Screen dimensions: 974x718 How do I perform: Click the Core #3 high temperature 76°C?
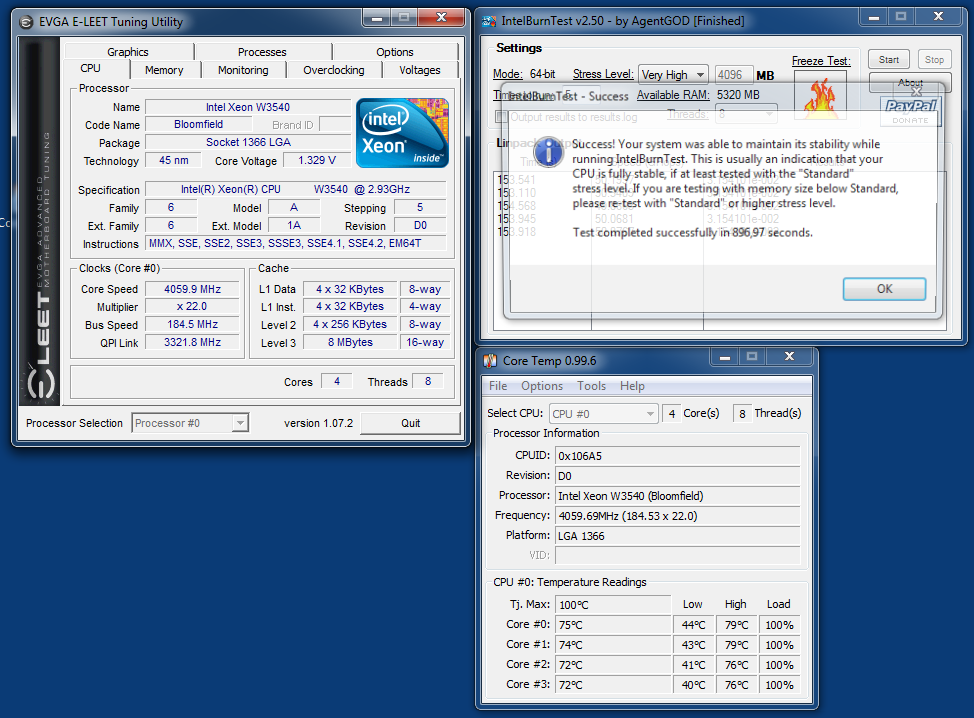(x=736, y=684)
